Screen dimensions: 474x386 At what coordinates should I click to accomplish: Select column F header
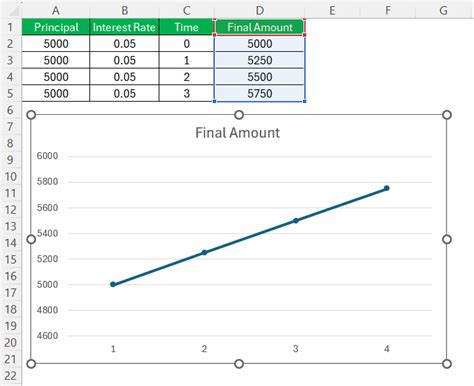[x=388, y=10]
